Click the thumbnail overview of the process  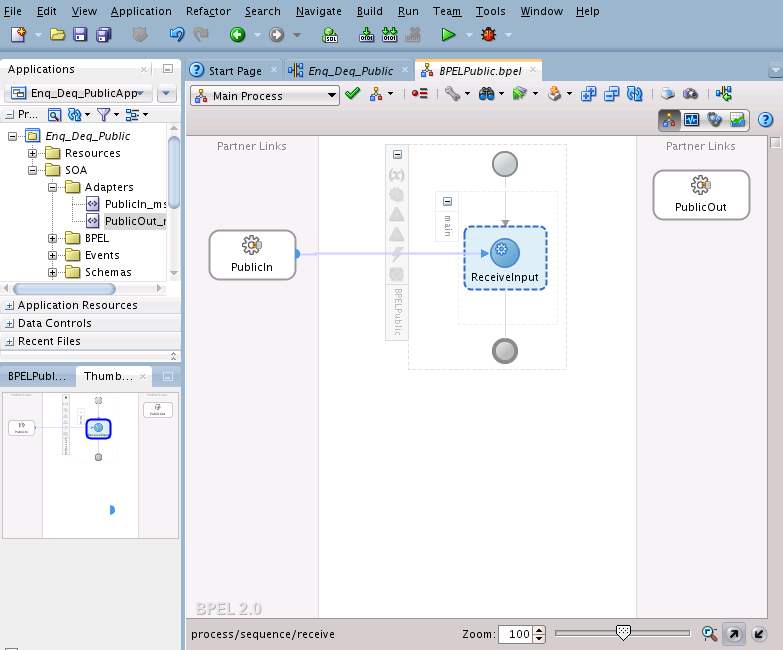(91, 465)
